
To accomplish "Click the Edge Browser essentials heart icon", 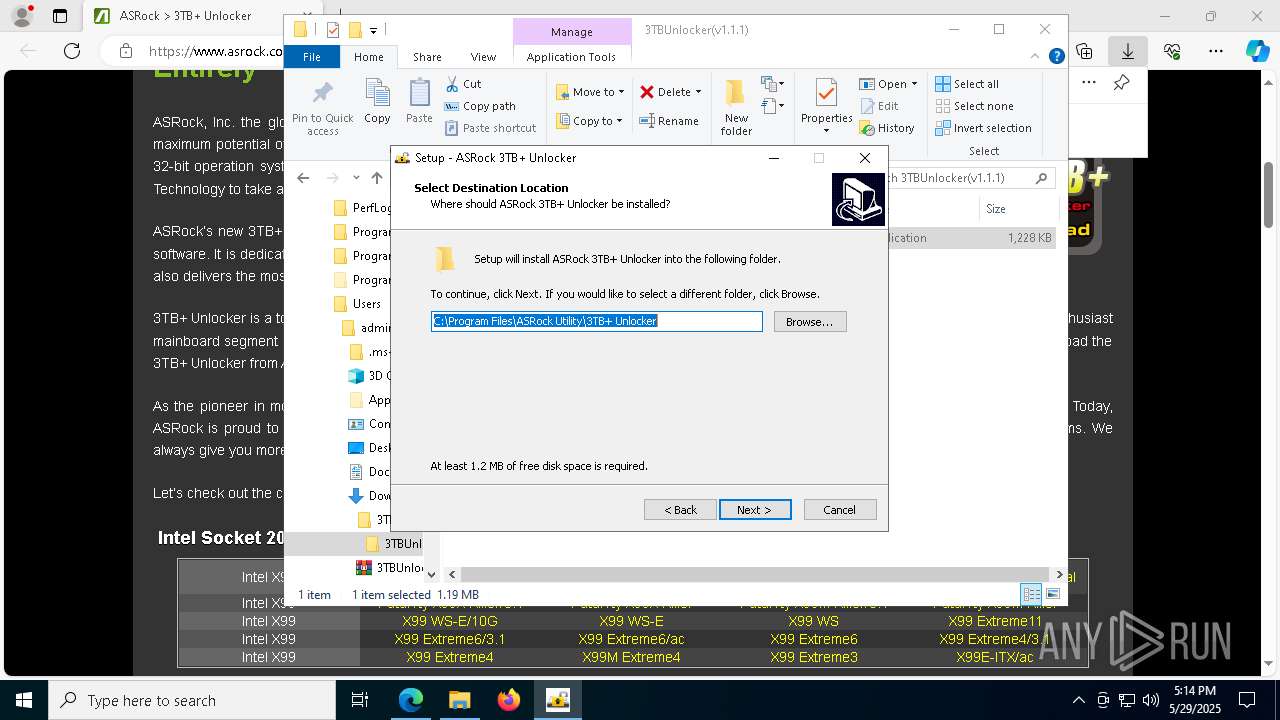I will coord(1172,51).
